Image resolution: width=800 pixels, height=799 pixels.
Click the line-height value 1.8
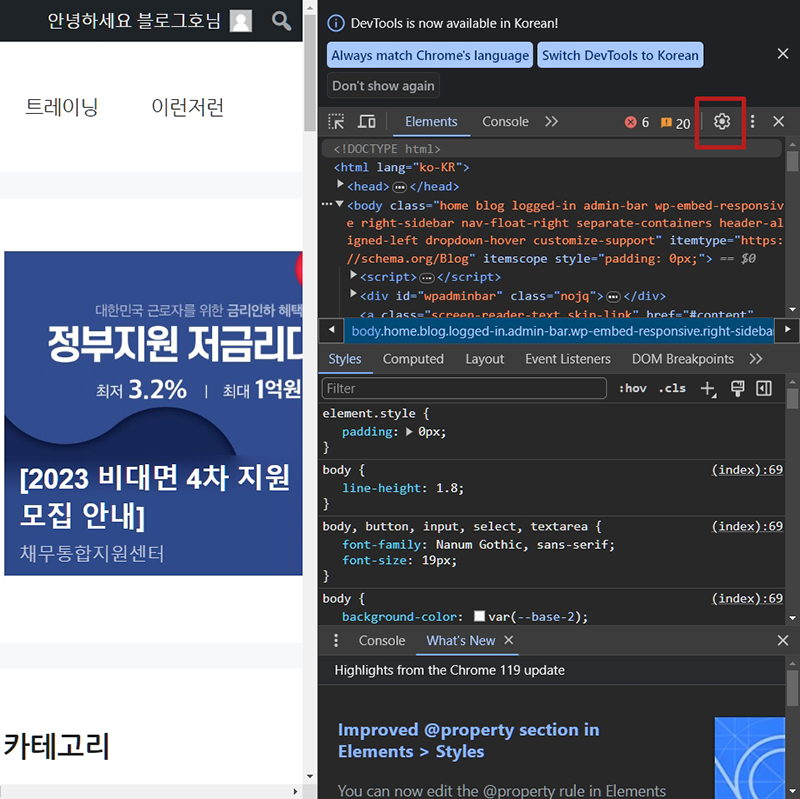click(x=447, y=488)
